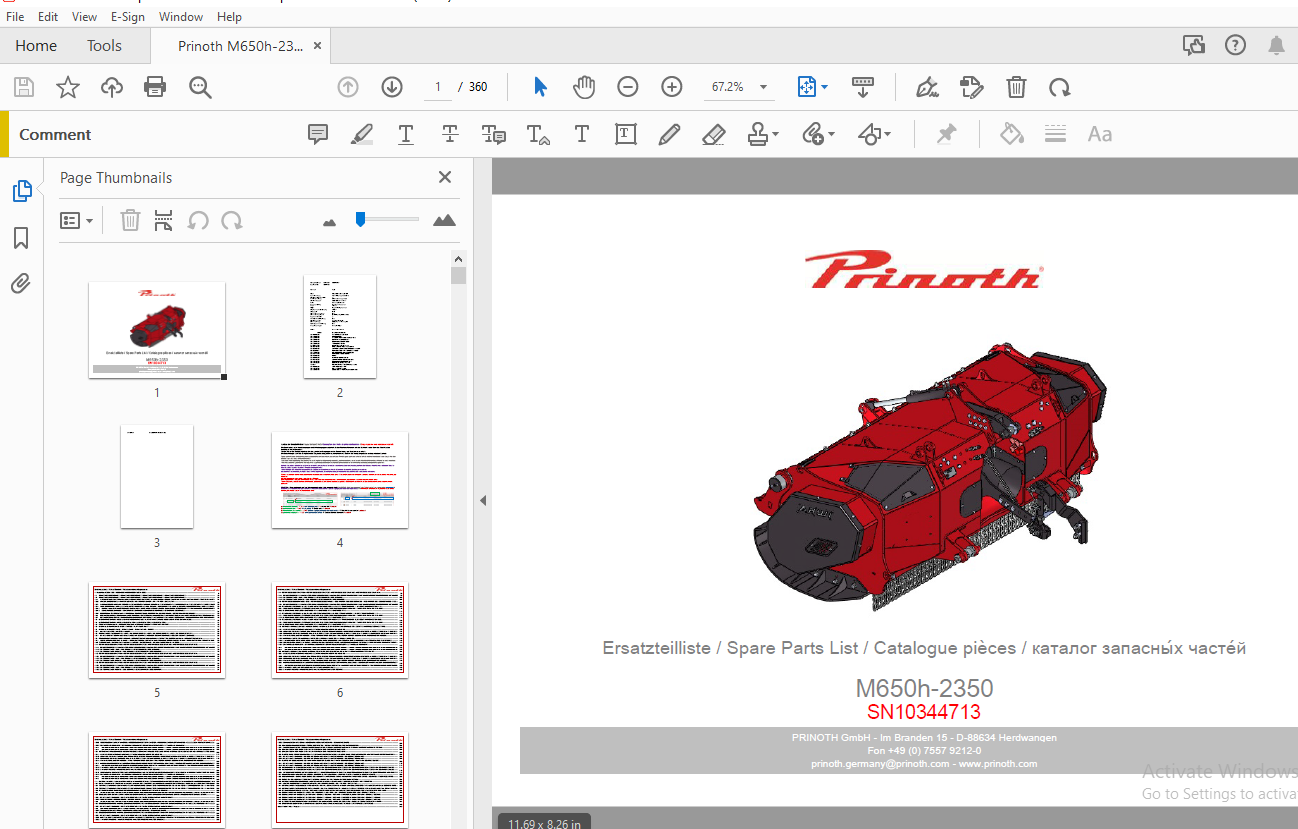Select page 4 thumbnail
Screen dimensions: 1298x829
340,480
